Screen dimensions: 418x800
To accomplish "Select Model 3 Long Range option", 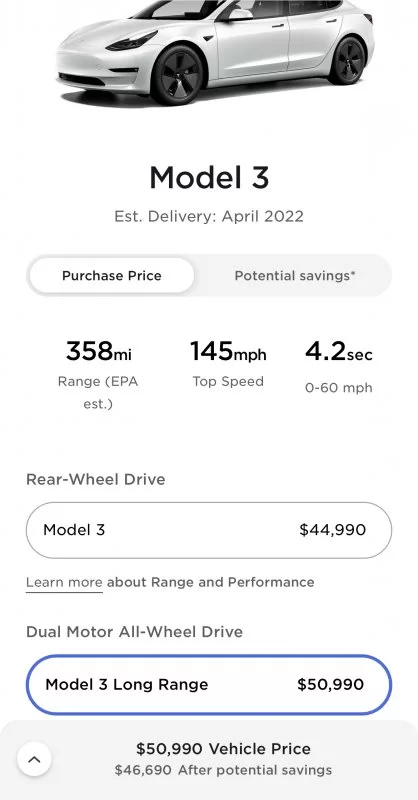I will [x=209, y=685].
